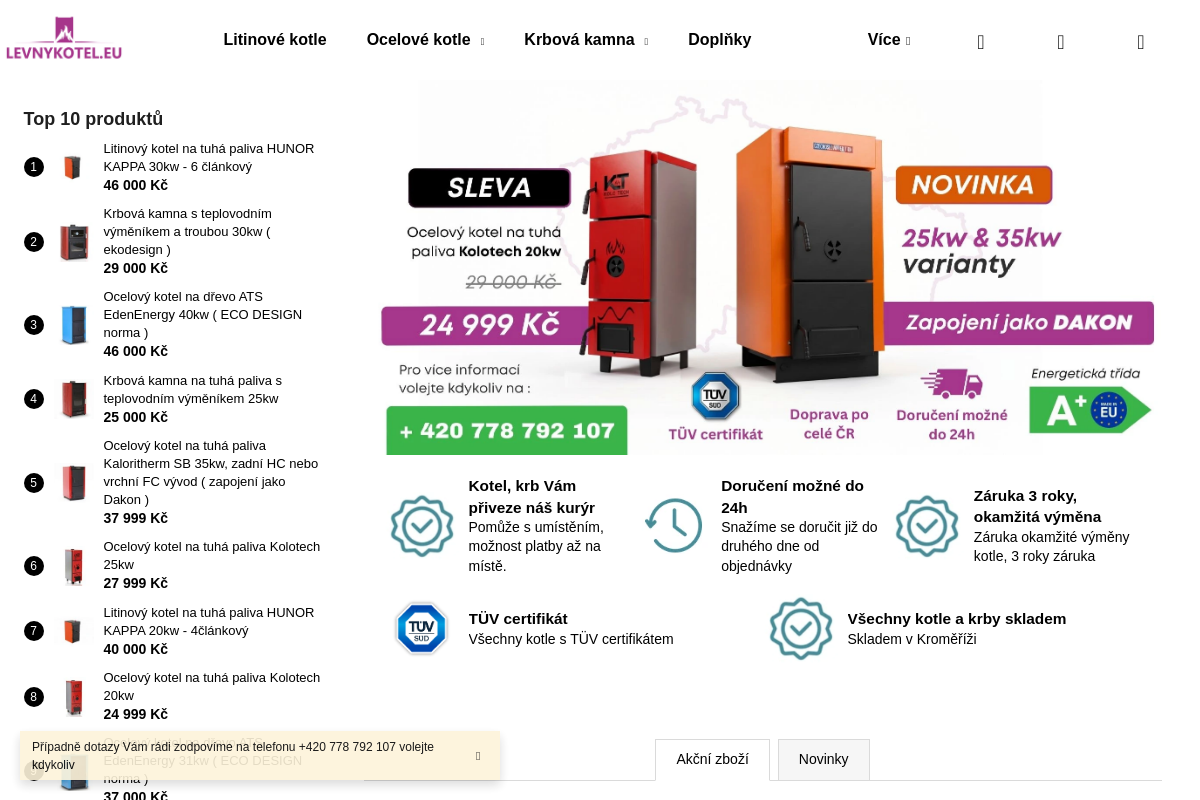Expand the Krbová kamna submenu

(x=646, y=42)
